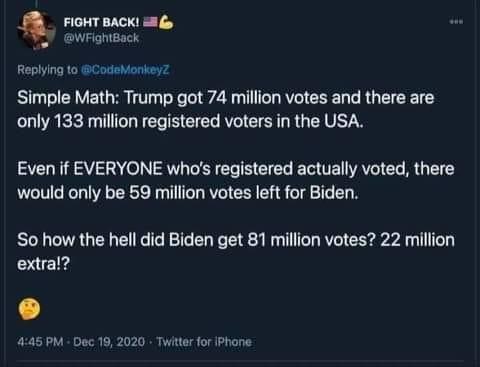Image resolution: width=480 pixels, height=367 pixels.
Task: Click the '133 million registered voters' line
Action: (x=190, y=121)
